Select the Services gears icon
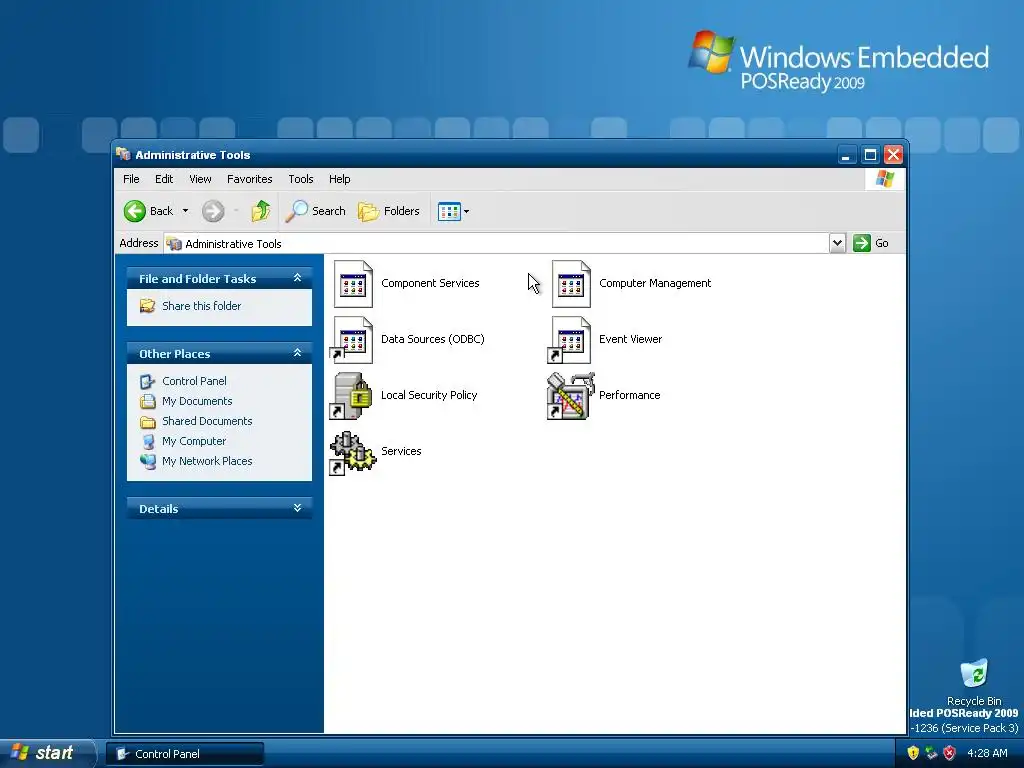The height and width of the screenshot is (768, 1024). (353, 452)
